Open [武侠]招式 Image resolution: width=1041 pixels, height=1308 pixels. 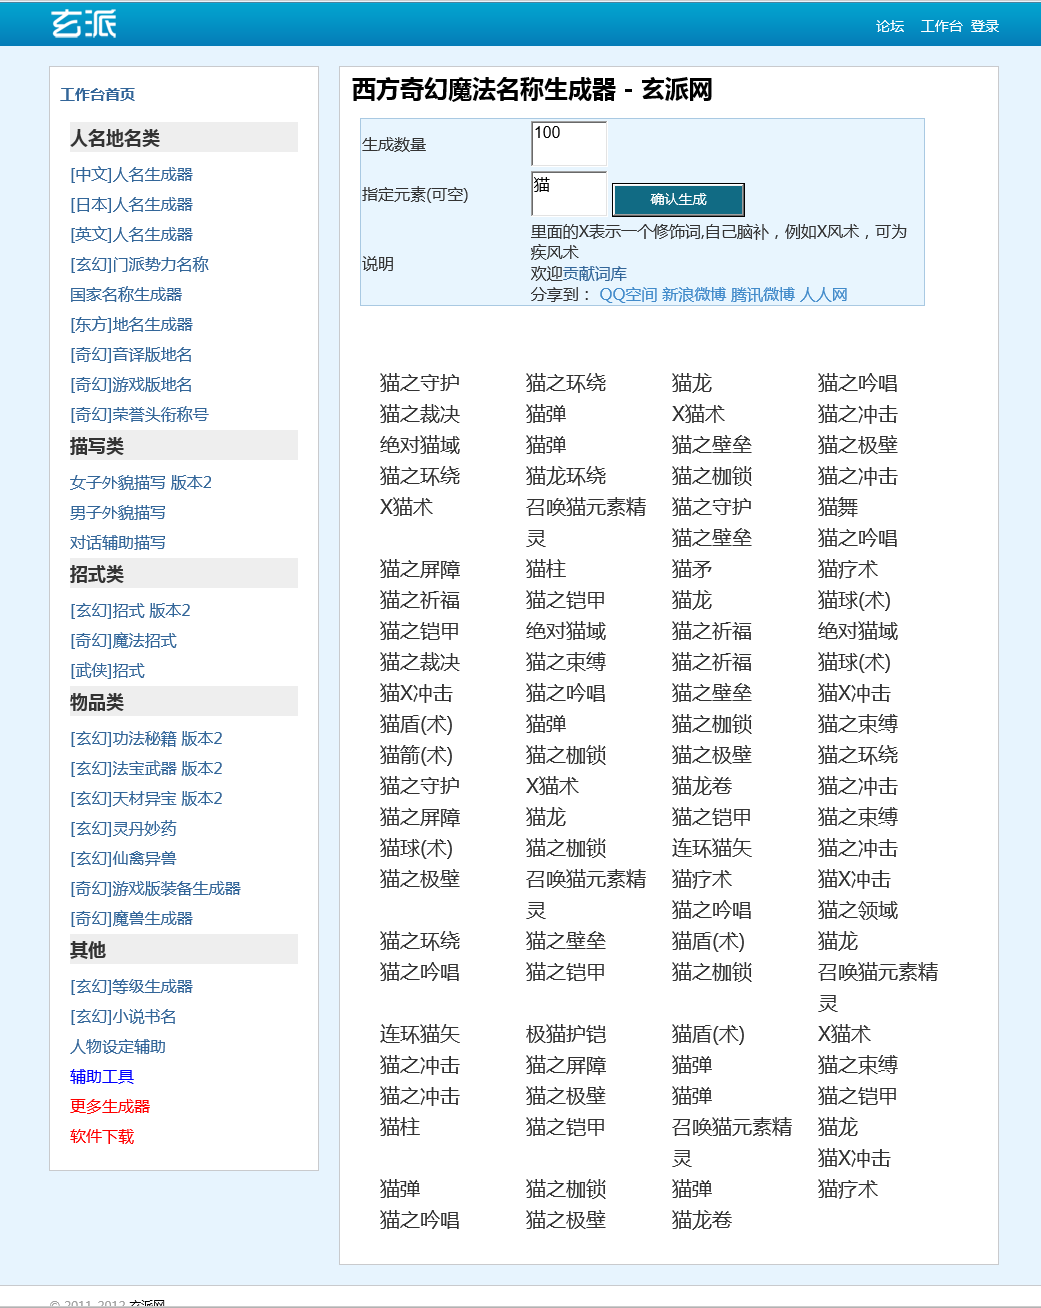point(107,670)
